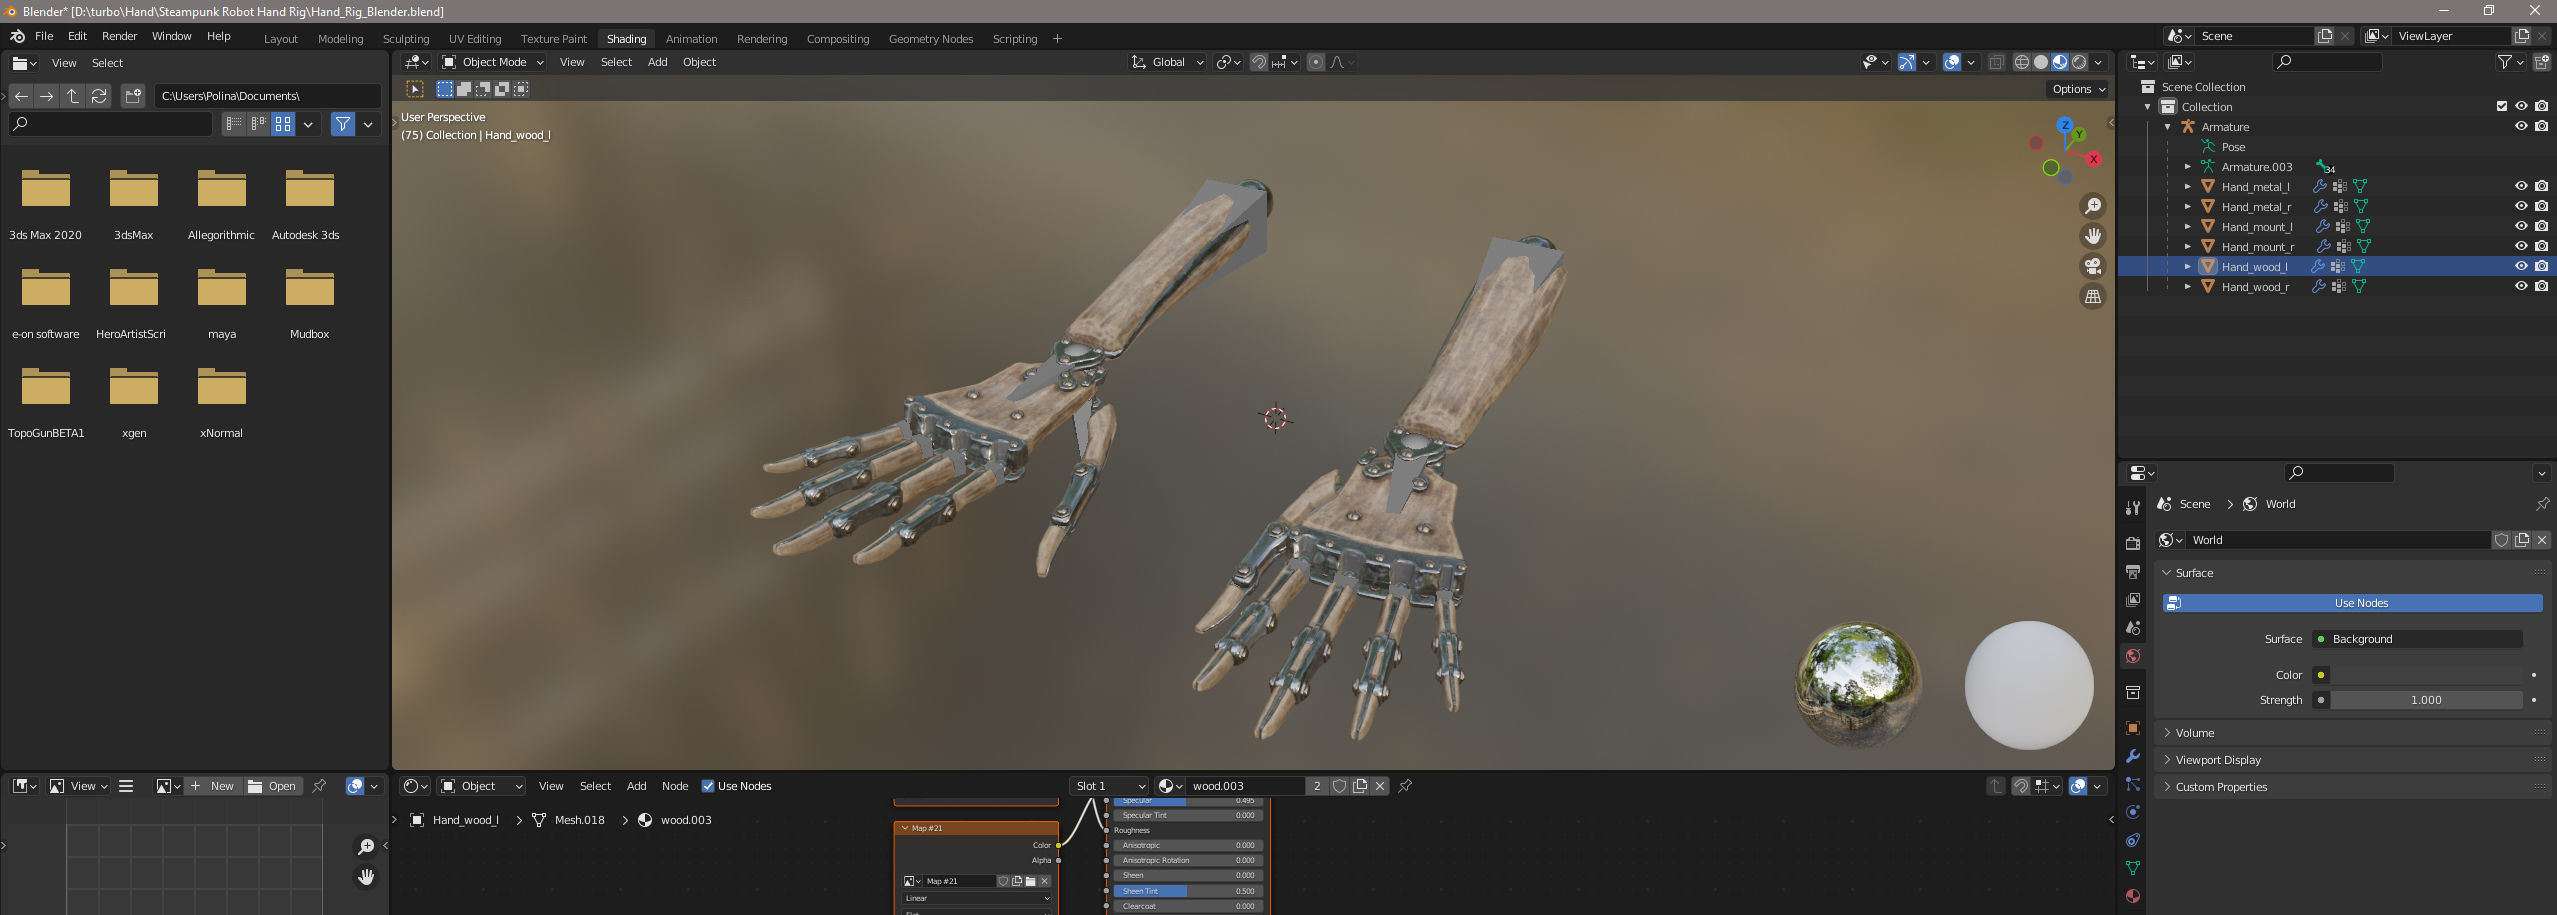
Task: Click Open image button in image editor
Action: tap(272, 786)
